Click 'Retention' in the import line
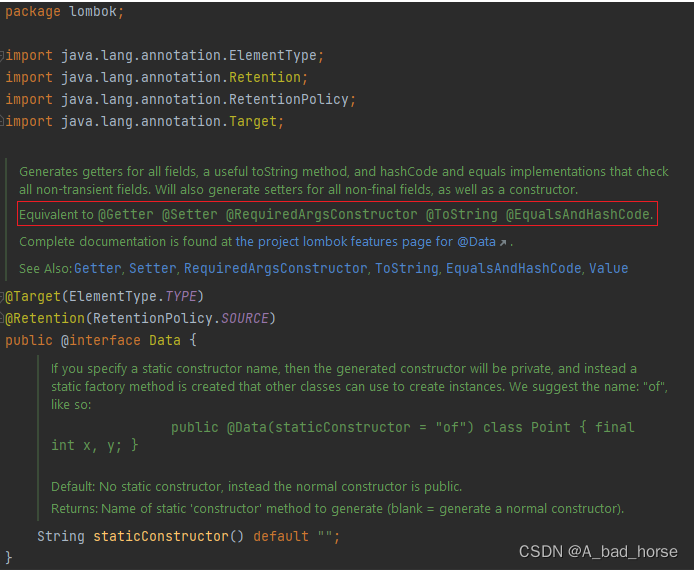694x570 pixels. click(265, 77)
